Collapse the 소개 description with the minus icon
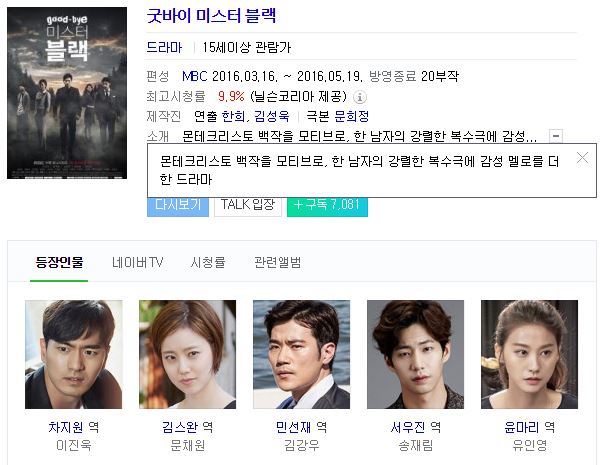Image resolution: width=609 pixels, height=465 pixels. (556, 136)
